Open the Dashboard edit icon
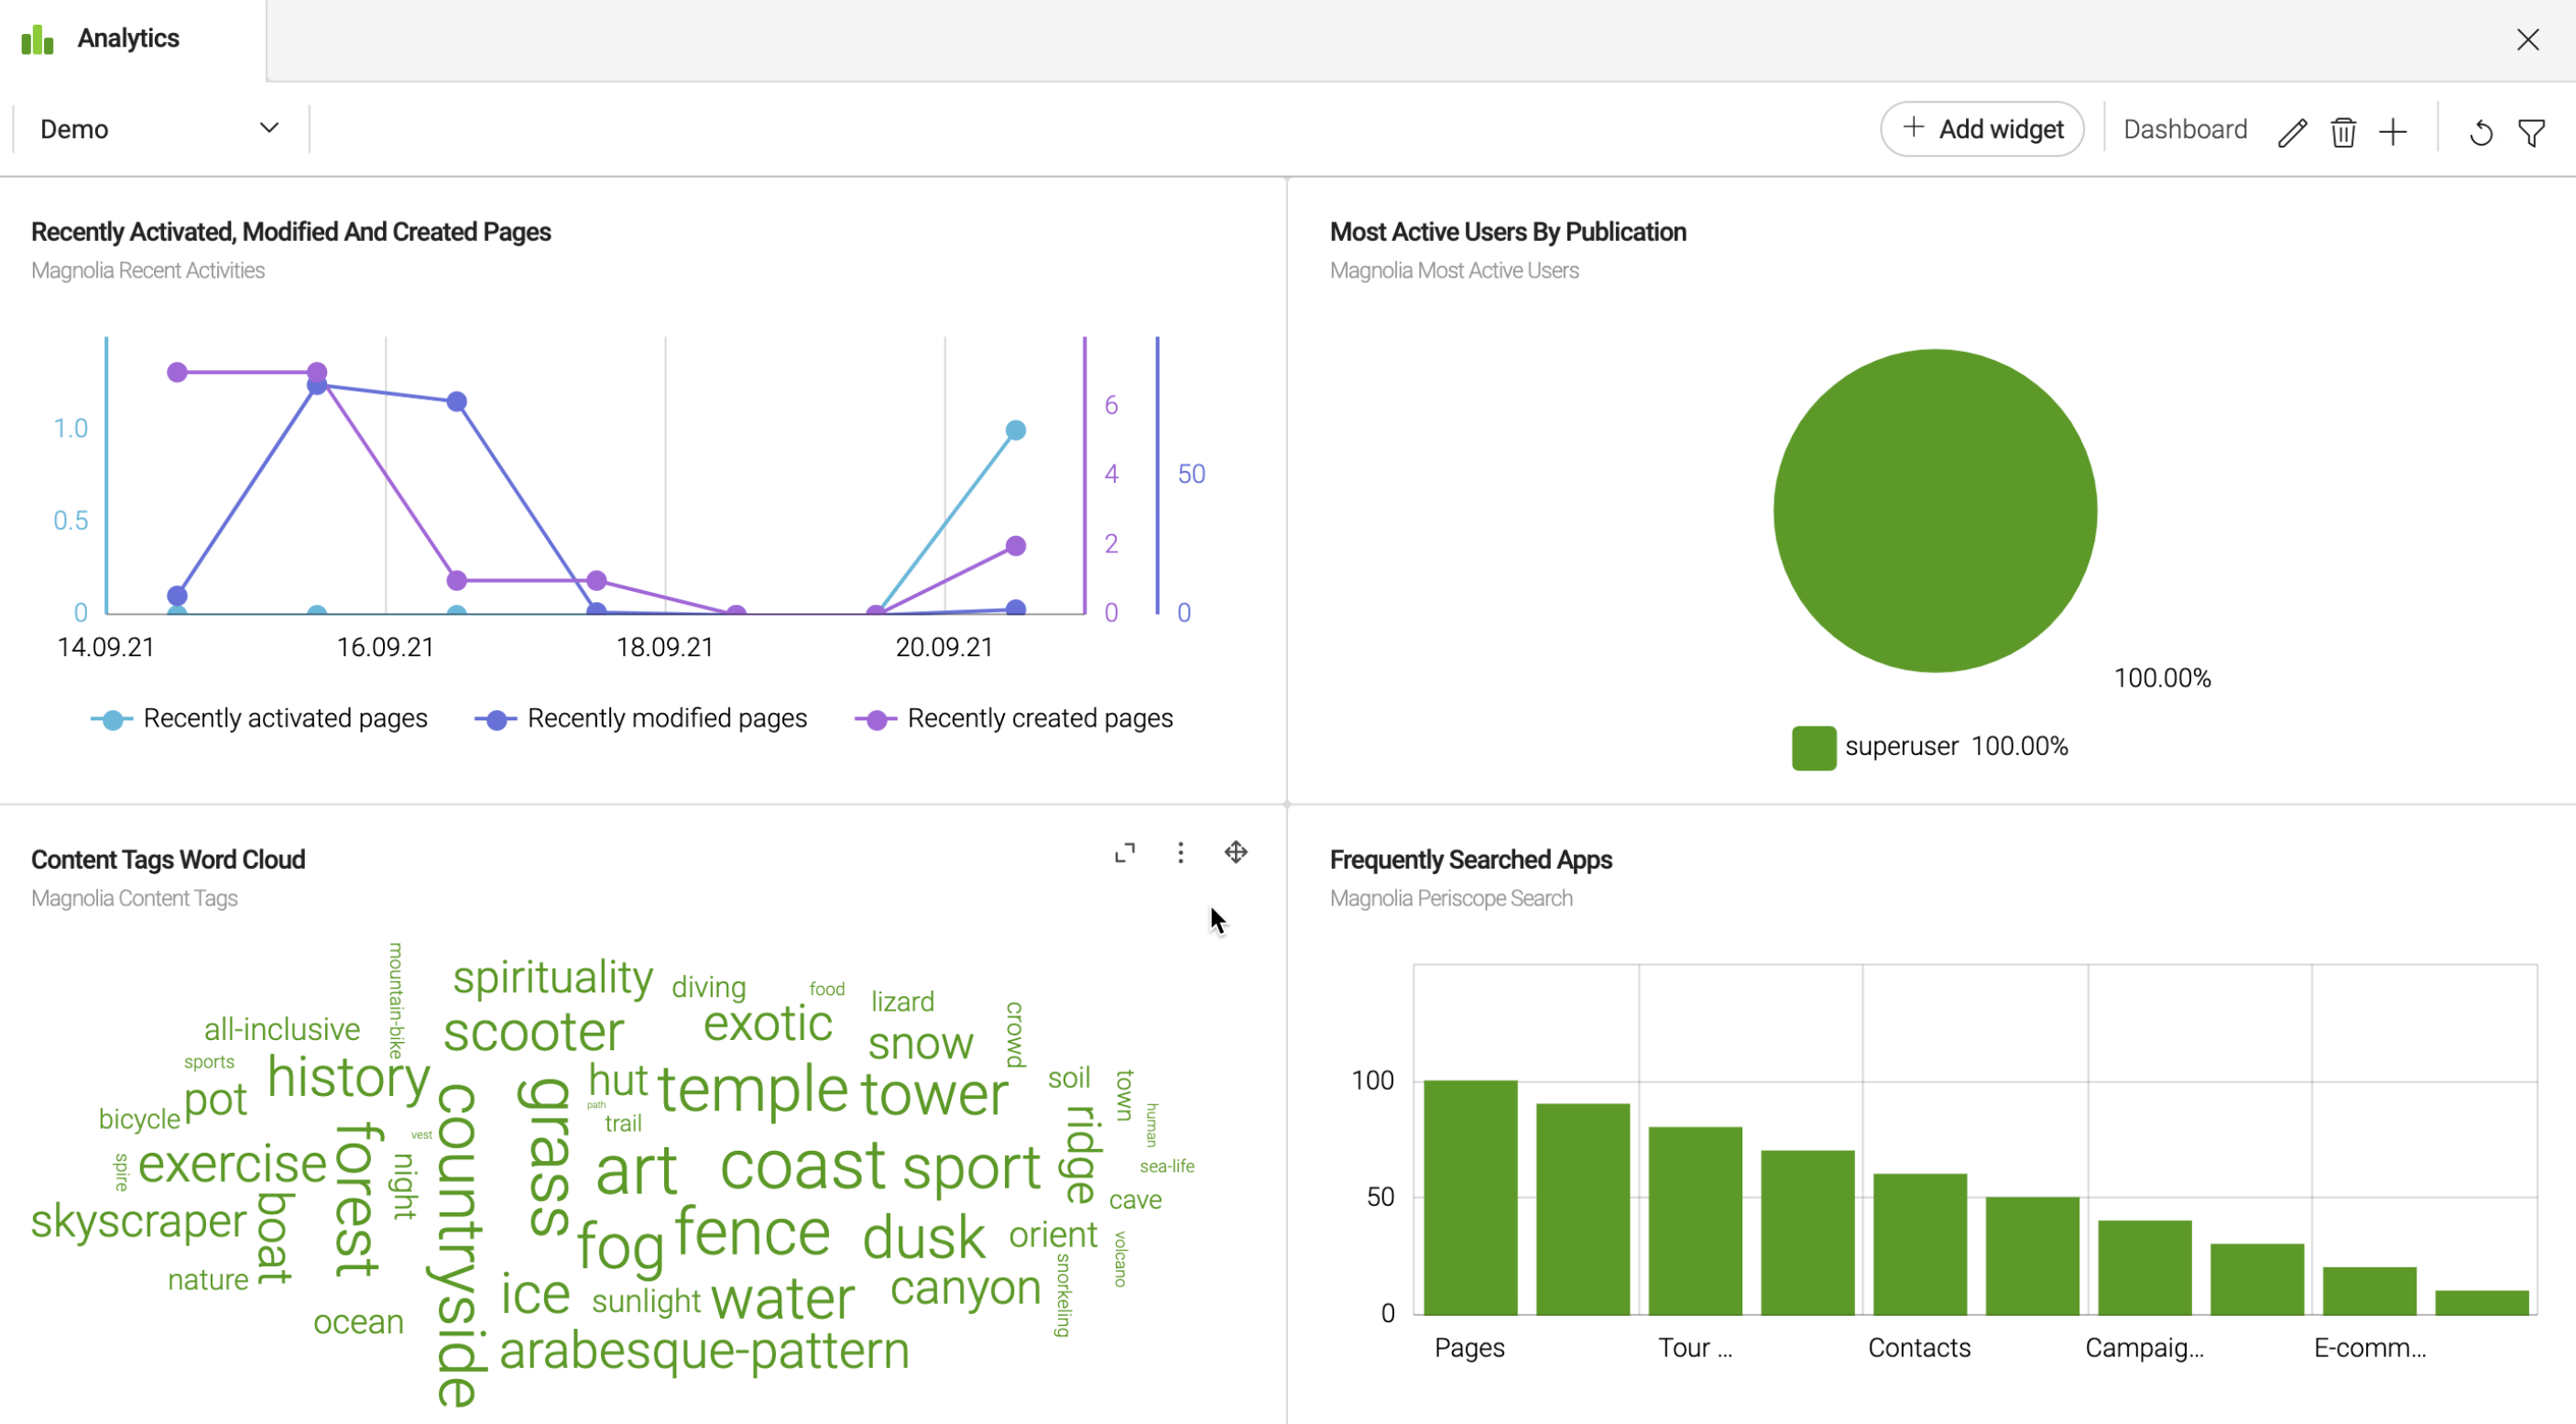The width and height of the screenshot is (2576, 1424). tap(2288, 132)
